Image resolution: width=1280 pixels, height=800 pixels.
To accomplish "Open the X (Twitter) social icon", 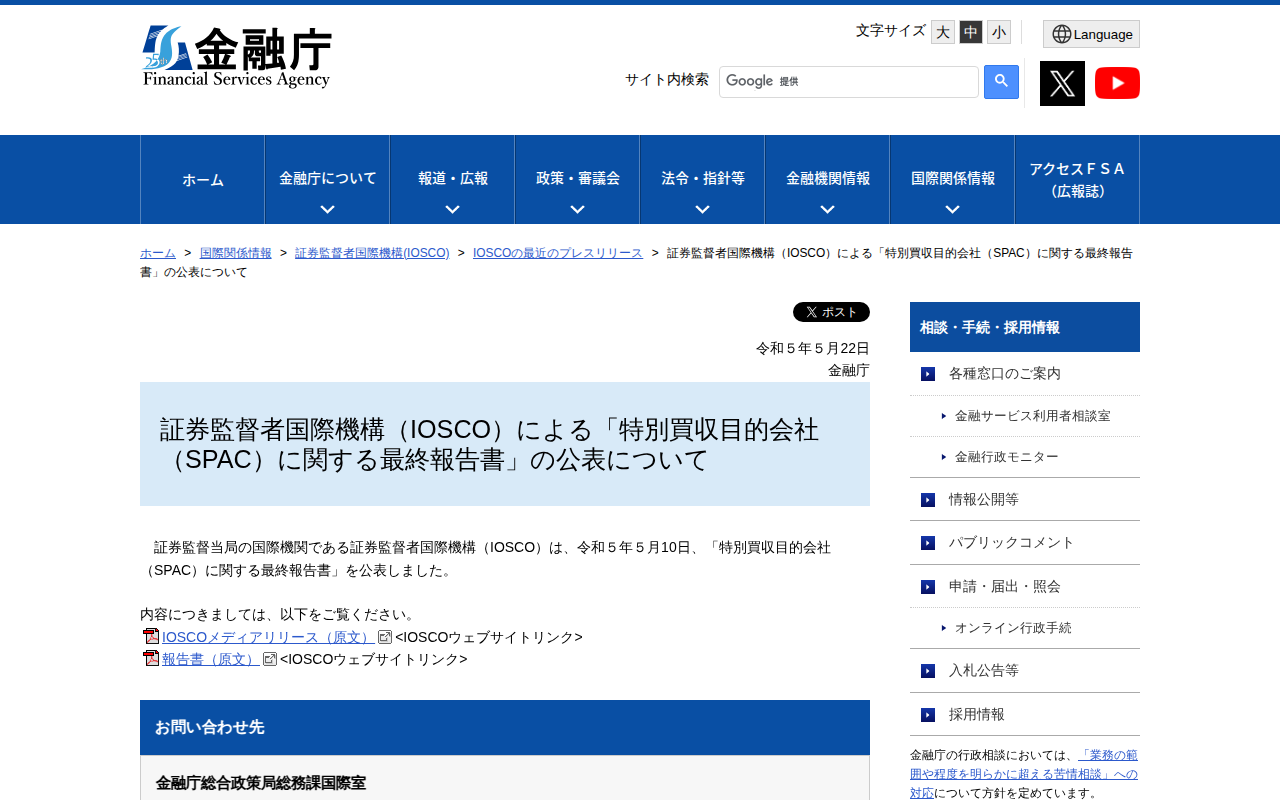I will pos(1062,83).
